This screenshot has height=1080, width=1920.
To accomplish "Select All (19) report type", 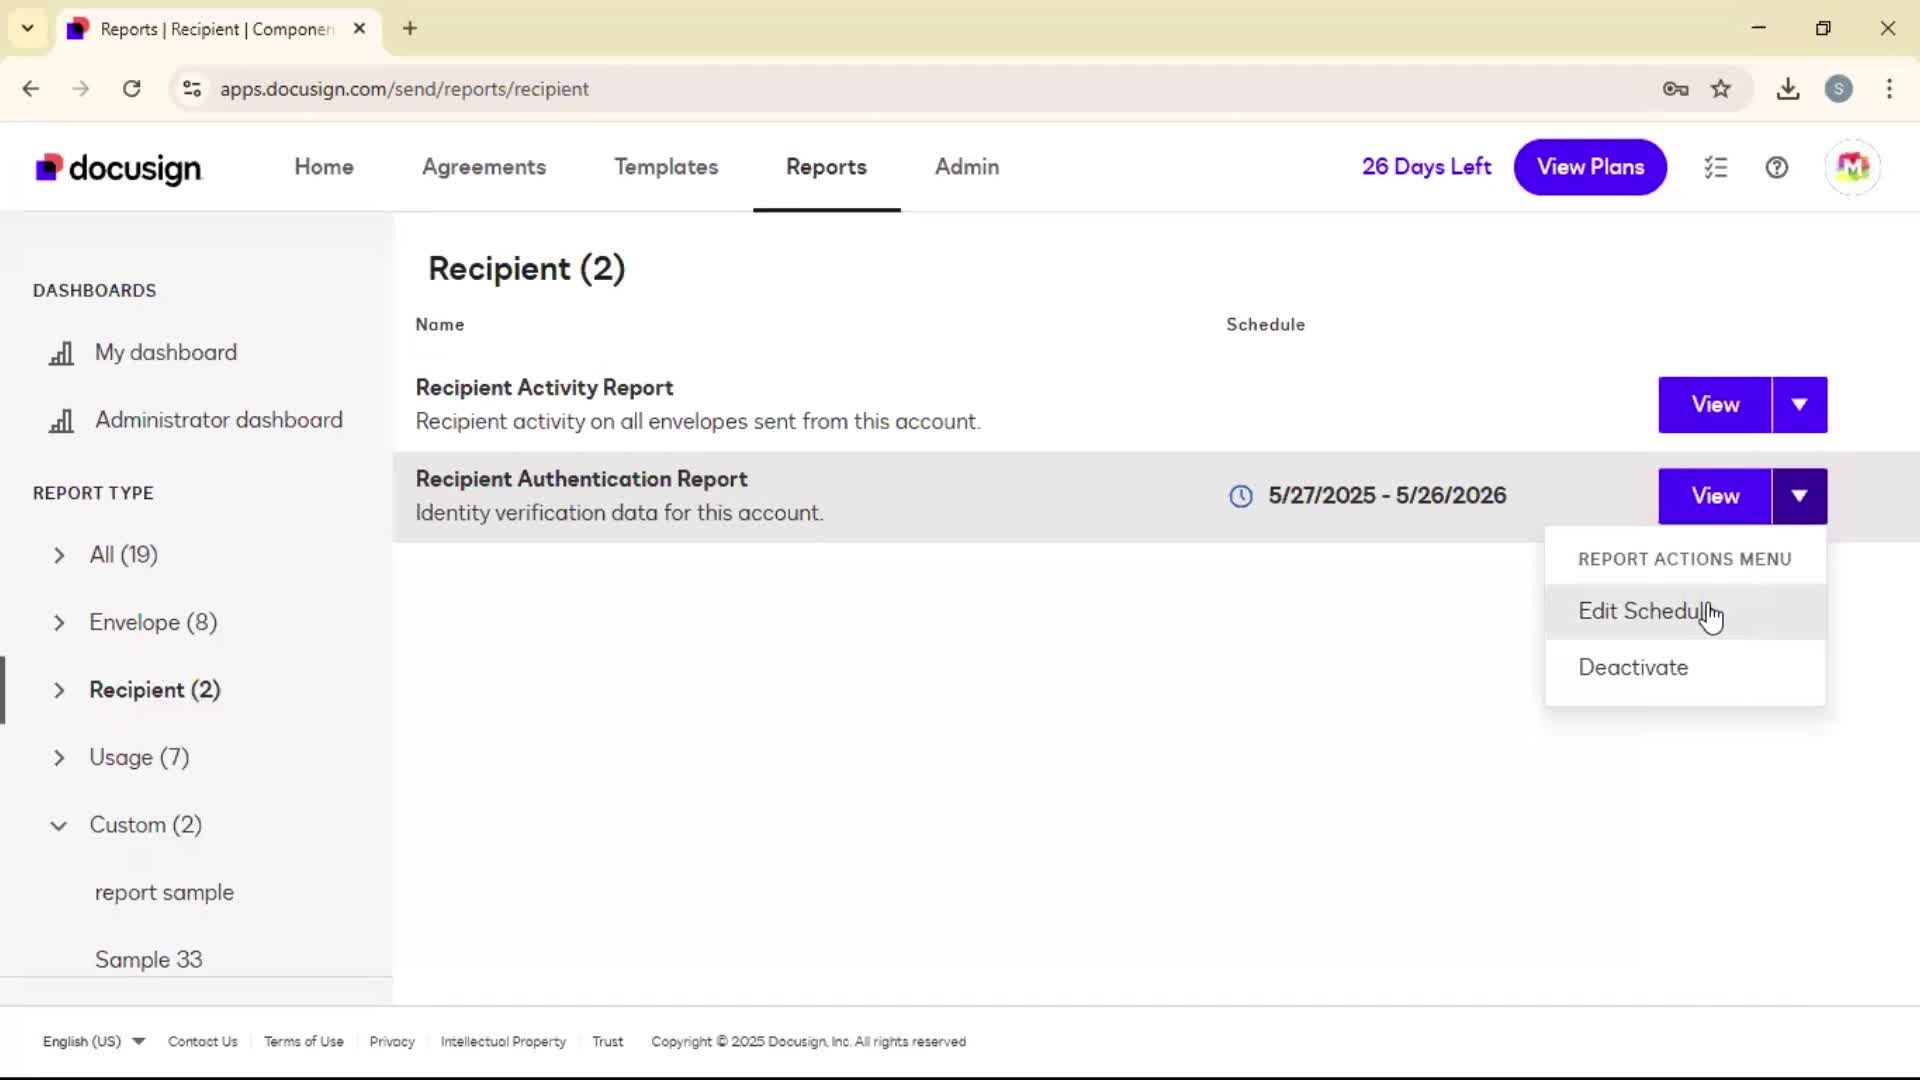I will click(x=124, y=555).
